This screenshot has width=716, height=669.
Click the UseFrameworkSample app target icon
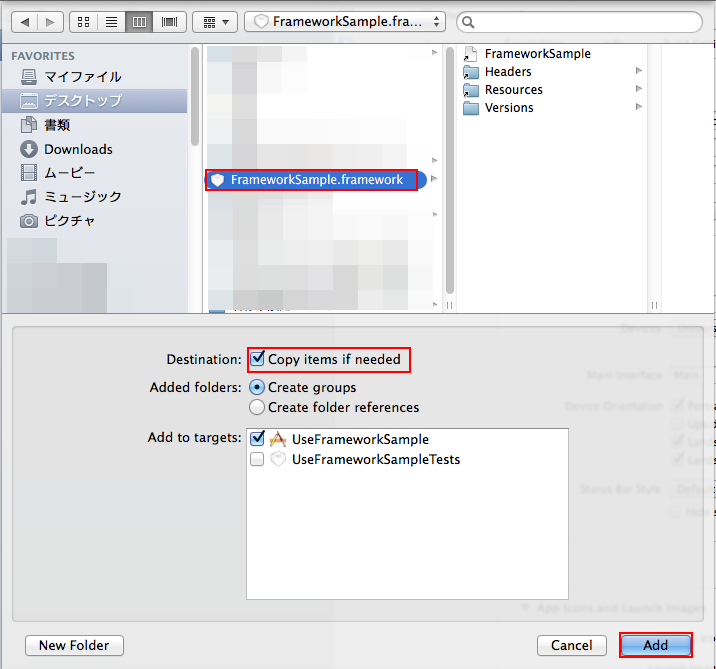click(x=278, y=439)
